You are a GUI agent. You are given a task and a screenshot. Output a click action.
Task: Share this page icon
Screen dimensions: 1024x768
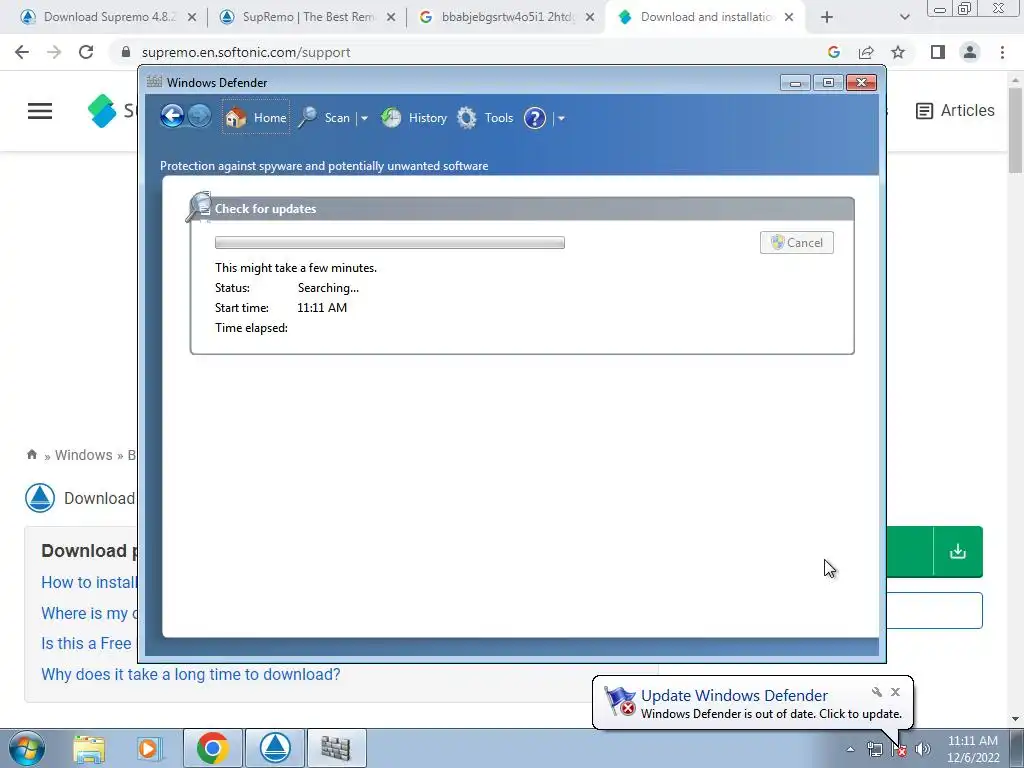(x=866, y=52)
